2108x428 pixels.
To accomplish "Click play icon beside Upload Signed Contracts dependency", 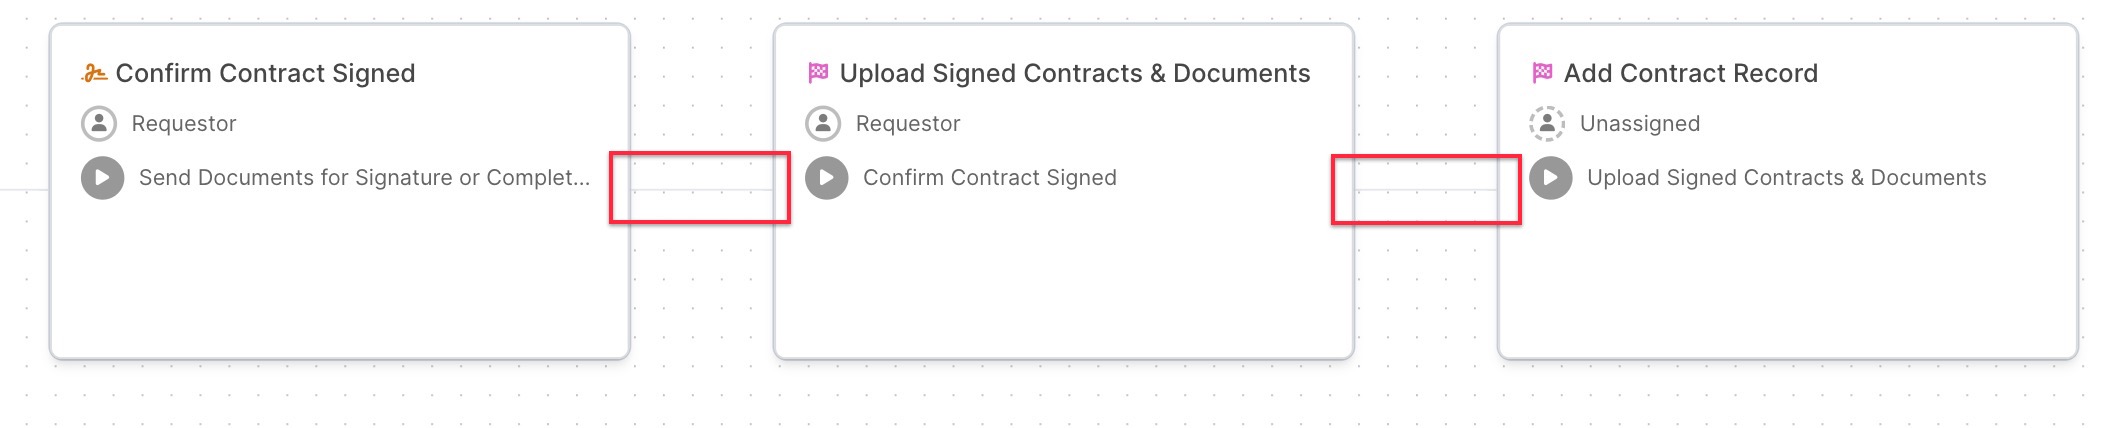I will tap(1550, 178).
